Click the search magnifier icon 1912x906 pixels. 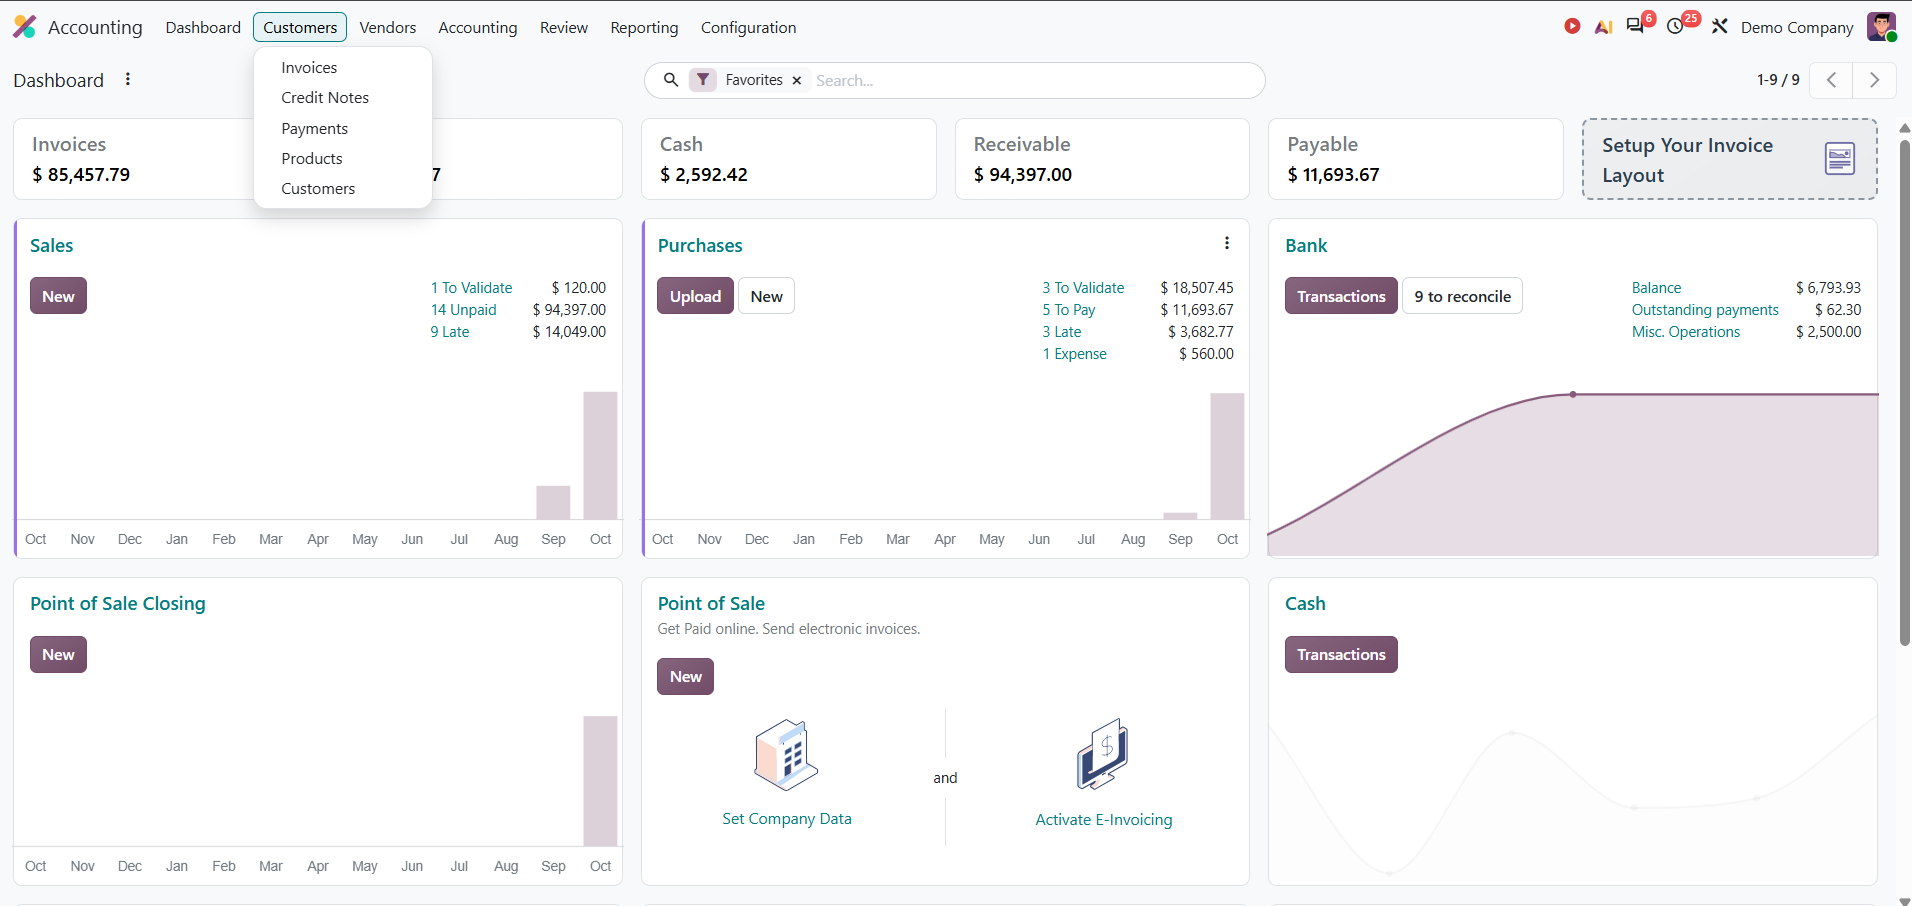coord(671,80)
